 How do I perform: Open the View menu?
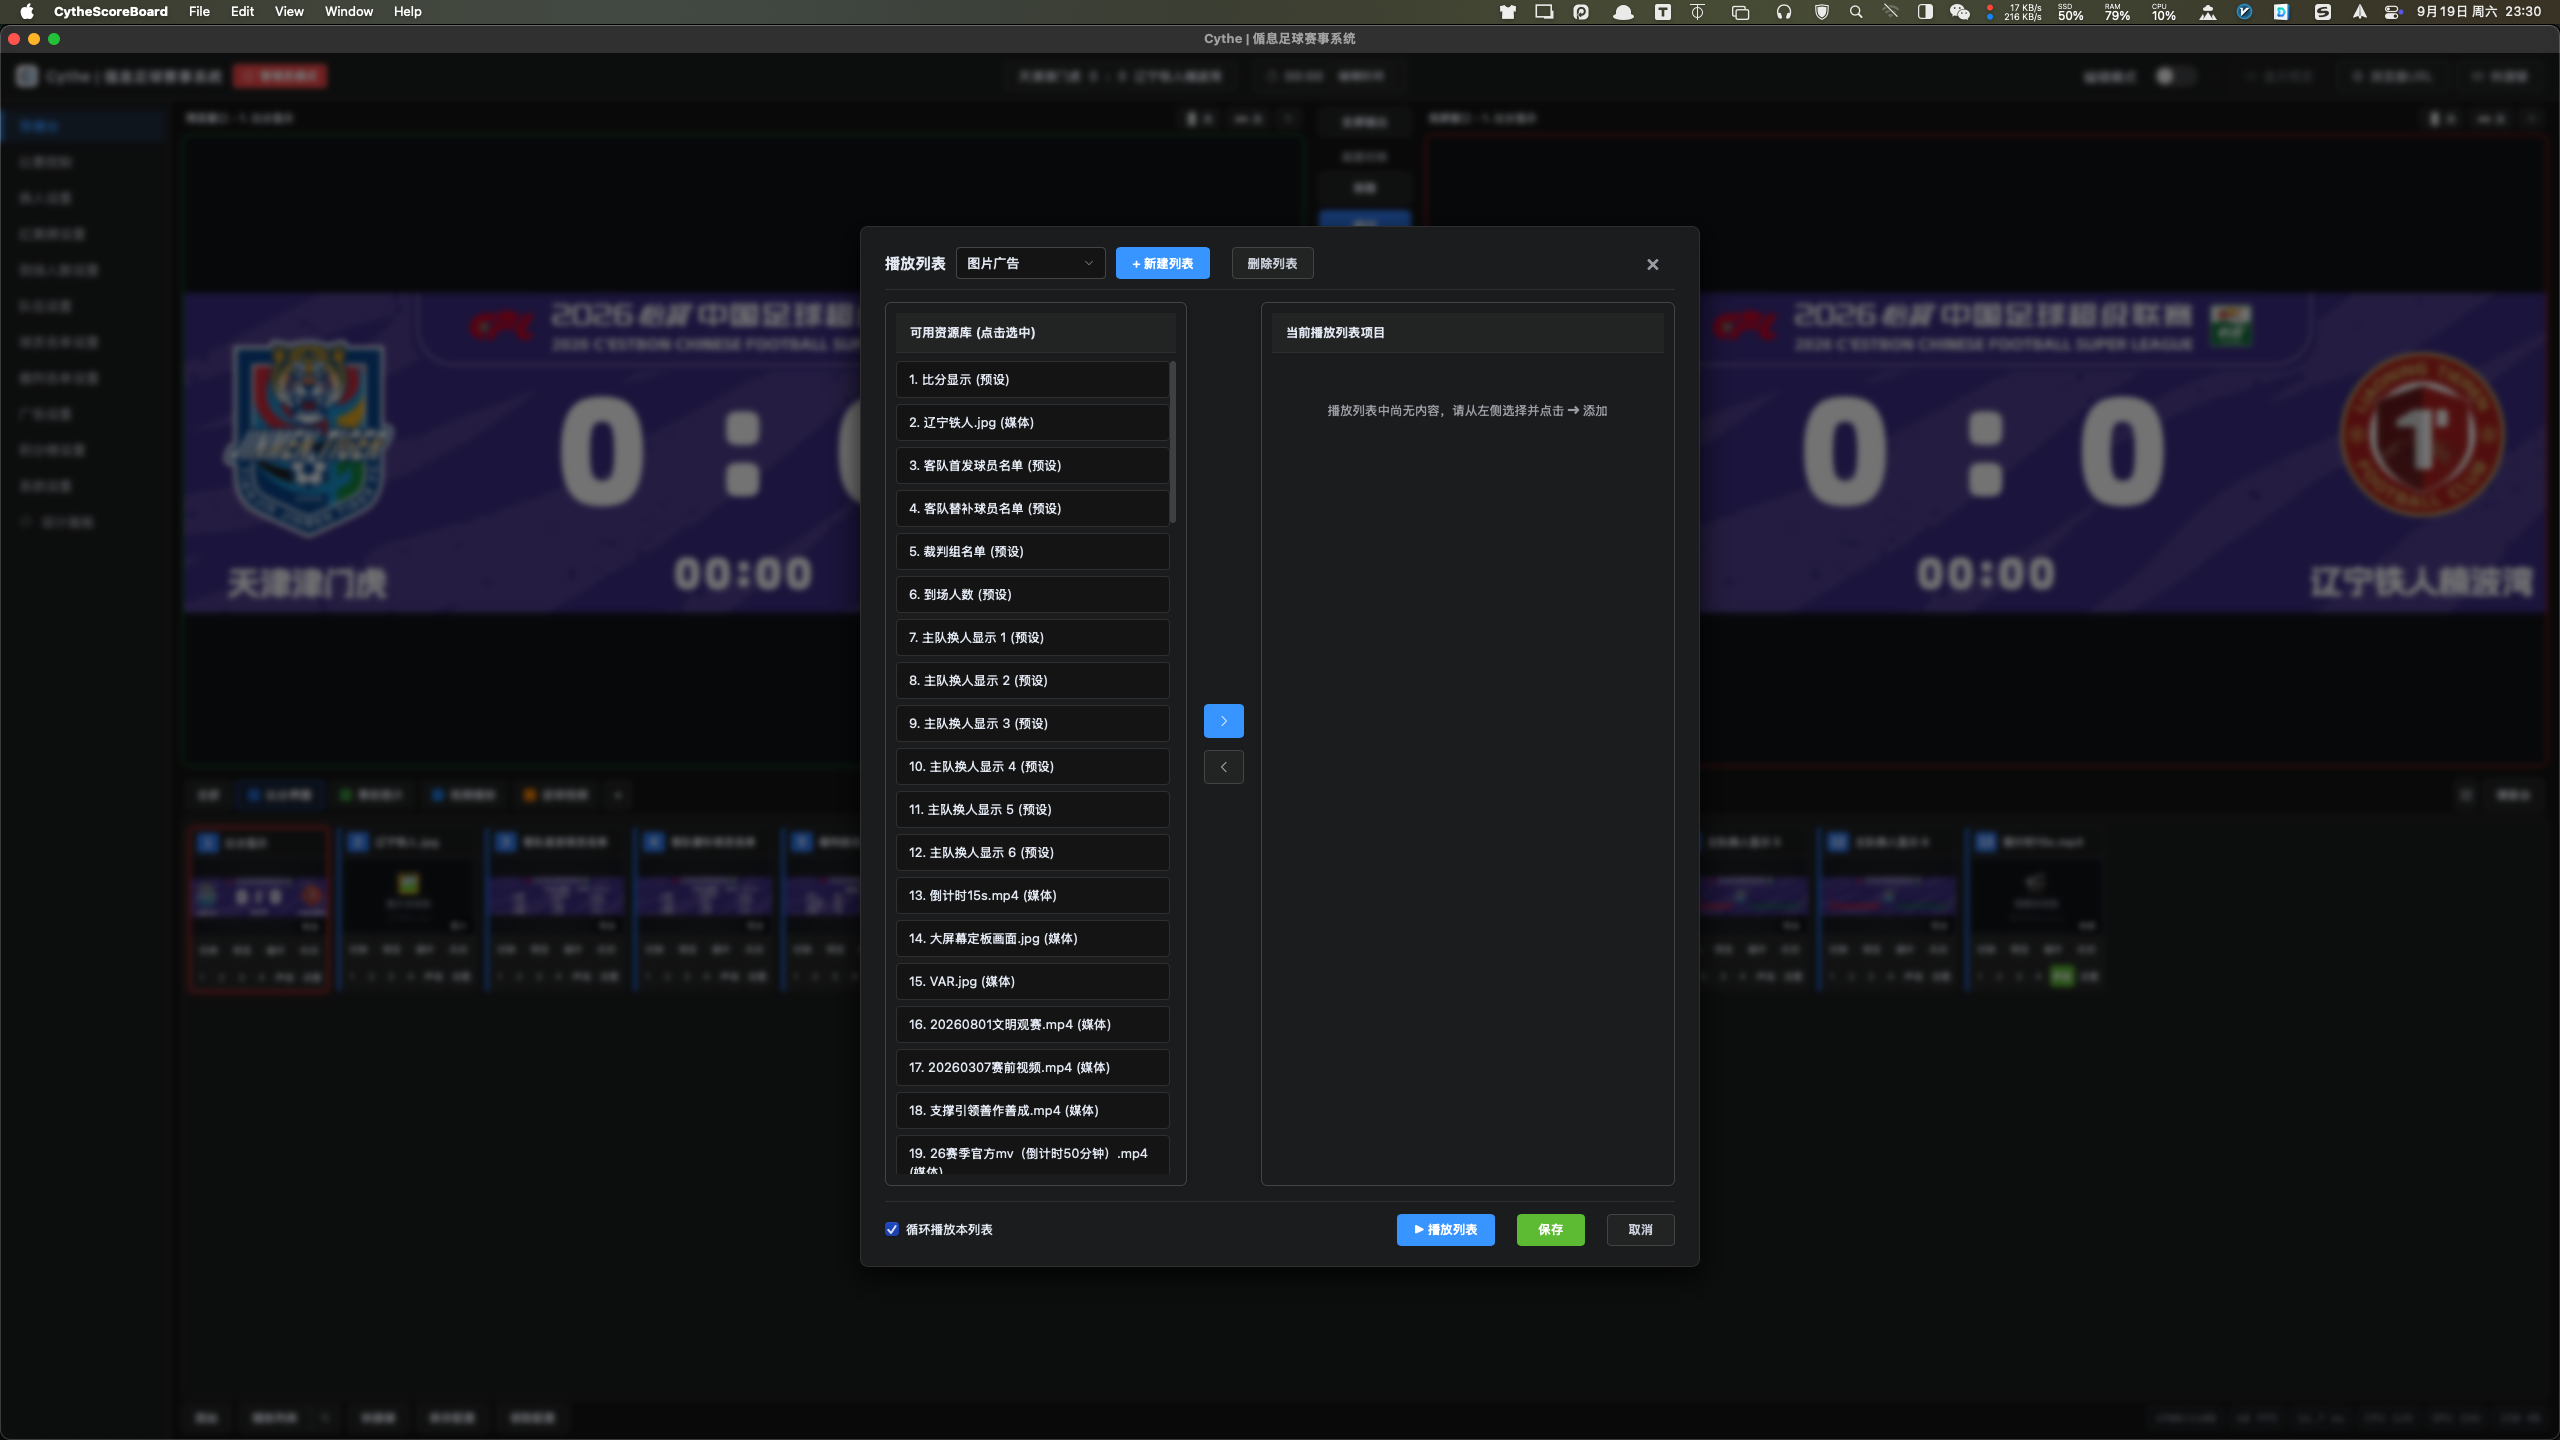pos(289,12)
